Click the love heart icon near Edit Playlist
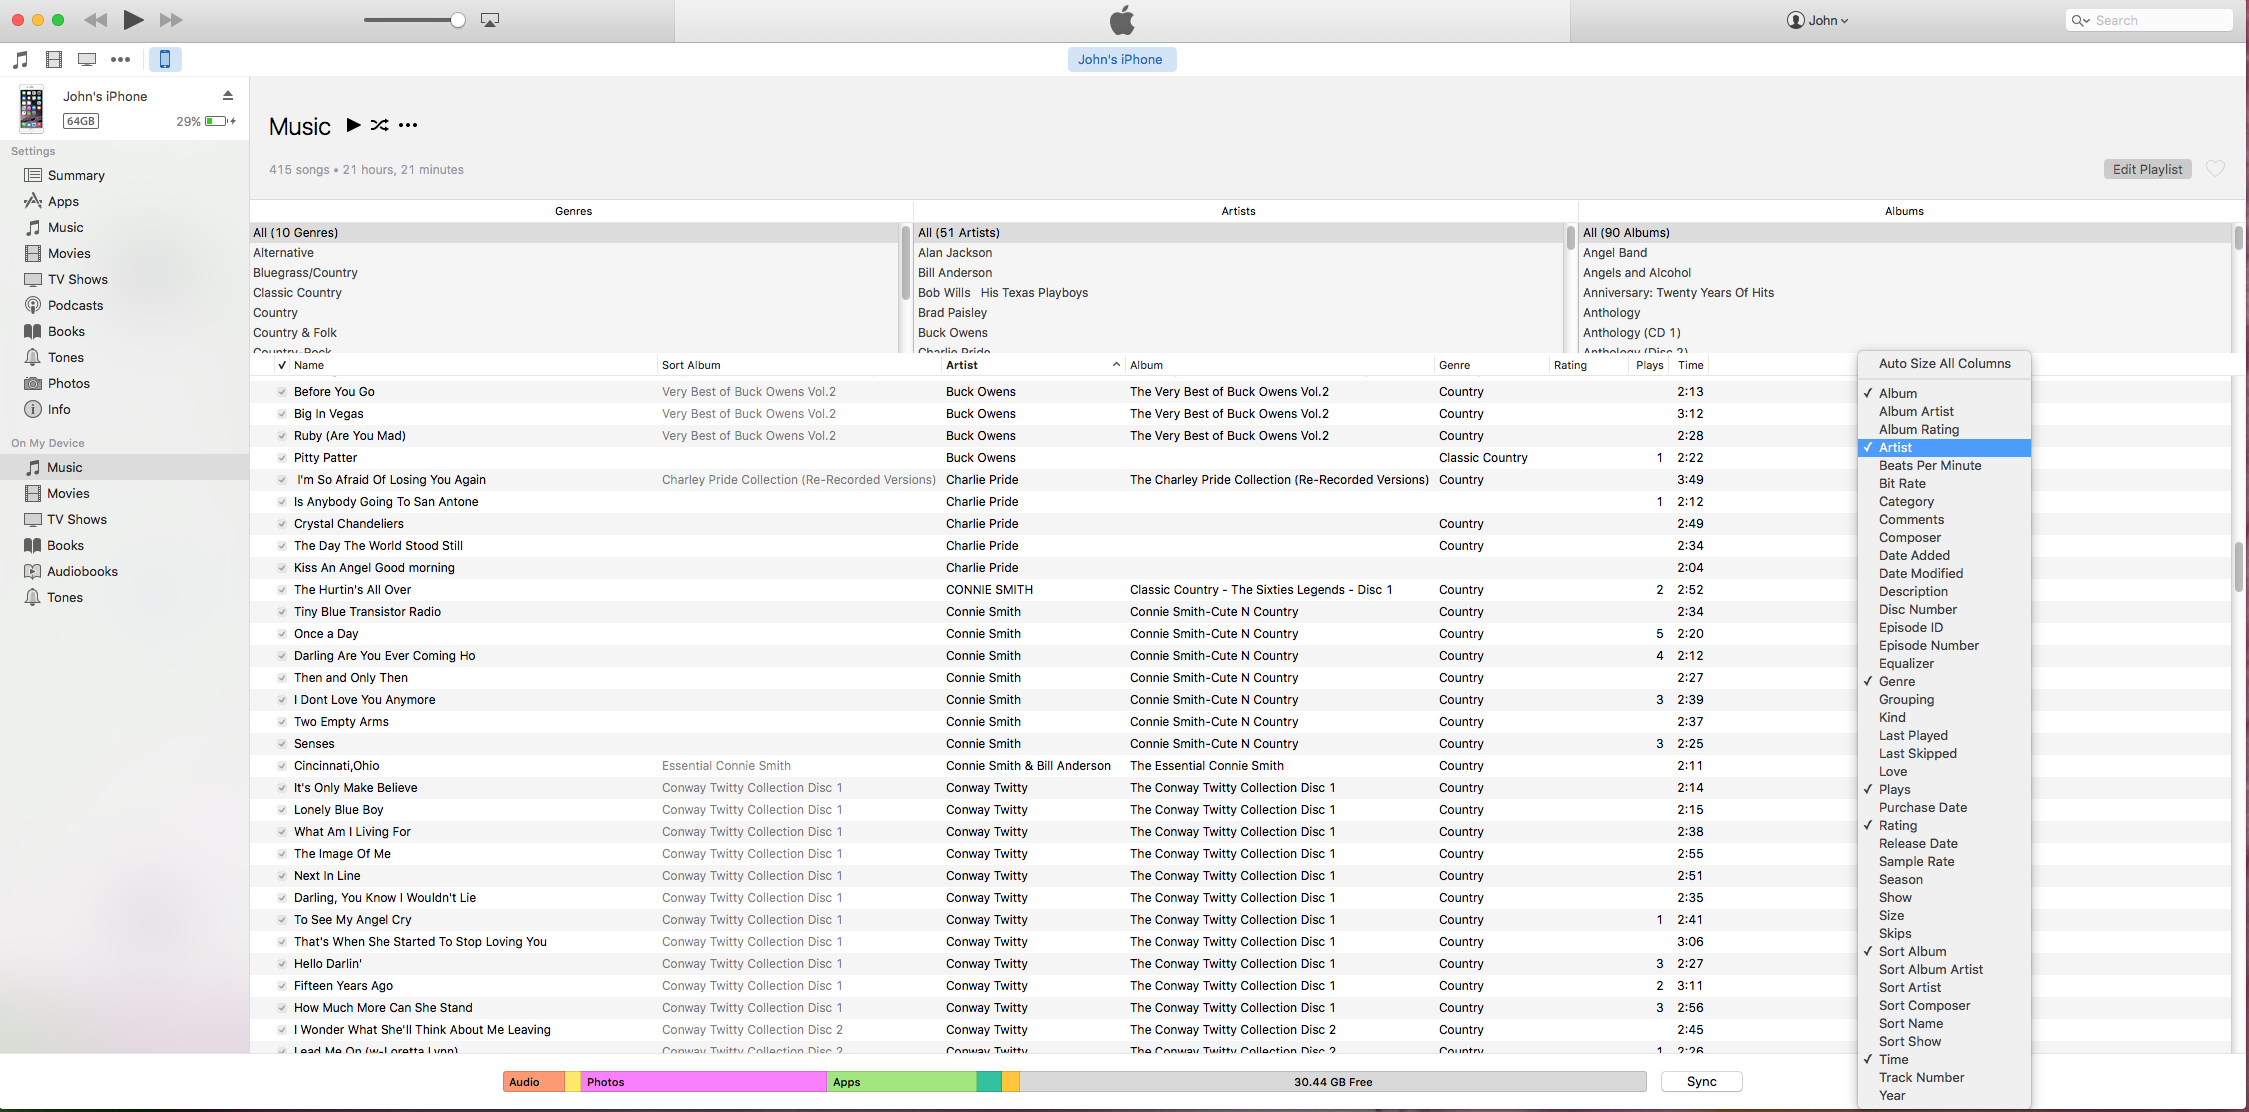This screenshot has height=1112, width=2249. pos(2215,169)
